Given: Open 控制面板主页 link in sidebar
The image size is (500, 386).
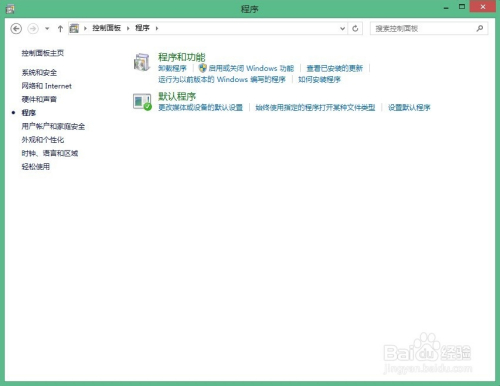Looking at the screenshot, I should pos(43,53).
